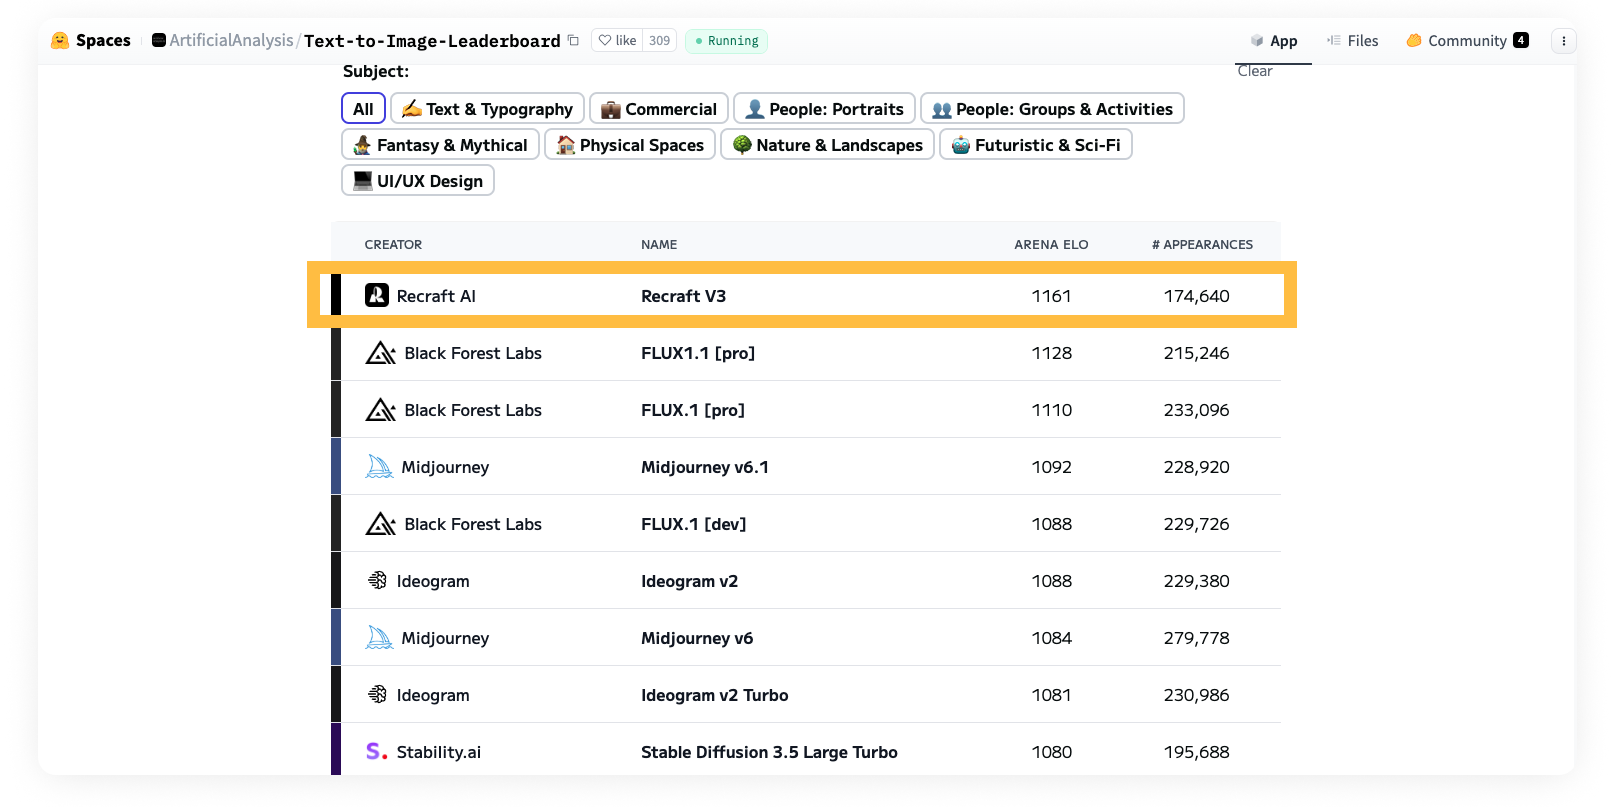Filter by Physical Spaces subject
The image size is (1615, 807).
[x=630, y=145]
